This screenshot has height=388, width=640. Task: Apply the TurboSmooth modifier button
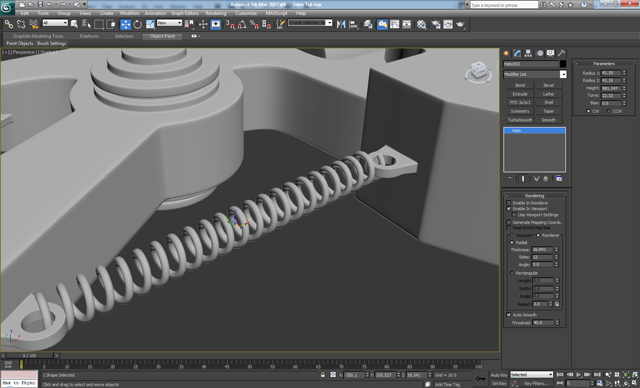tap(520, 120)
